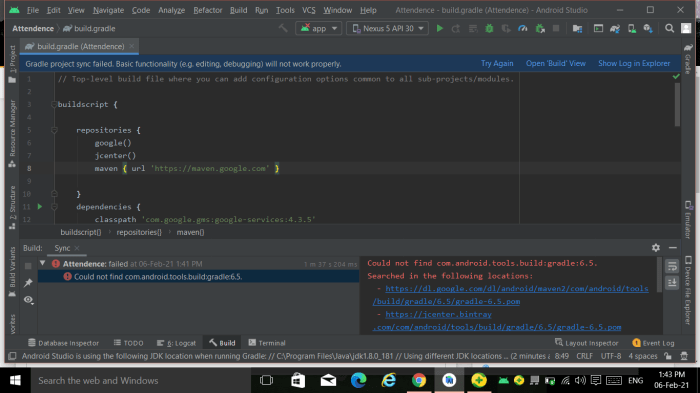Click Show Log in Explorer link

click(634, 63)
